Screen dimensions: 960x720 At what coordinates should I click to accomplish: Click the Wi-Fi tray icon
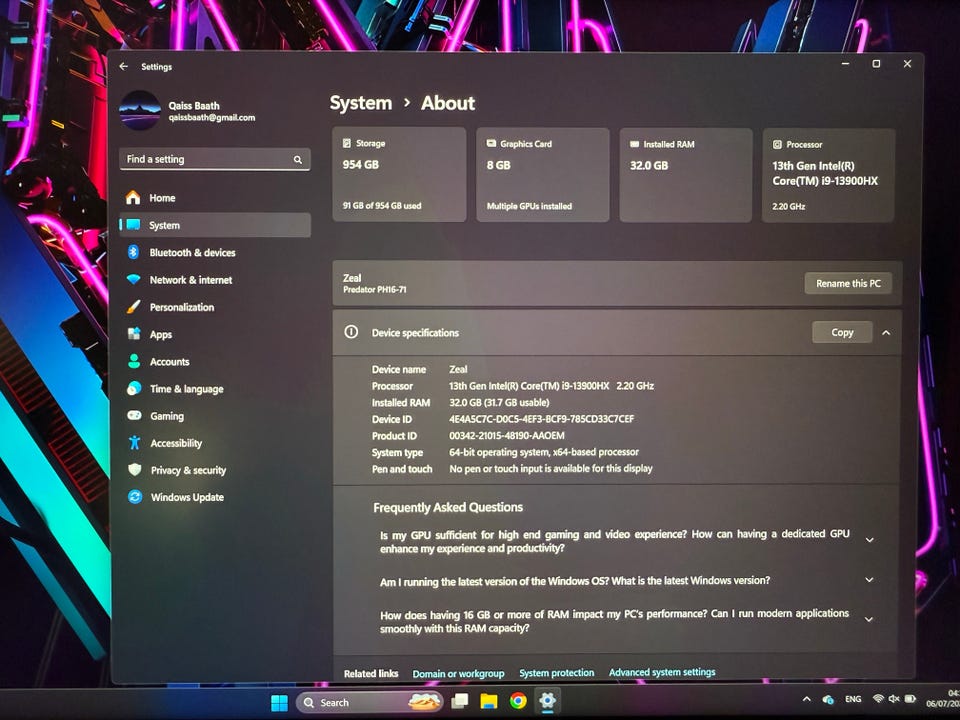pyautogui.click(x=878, y=699)
